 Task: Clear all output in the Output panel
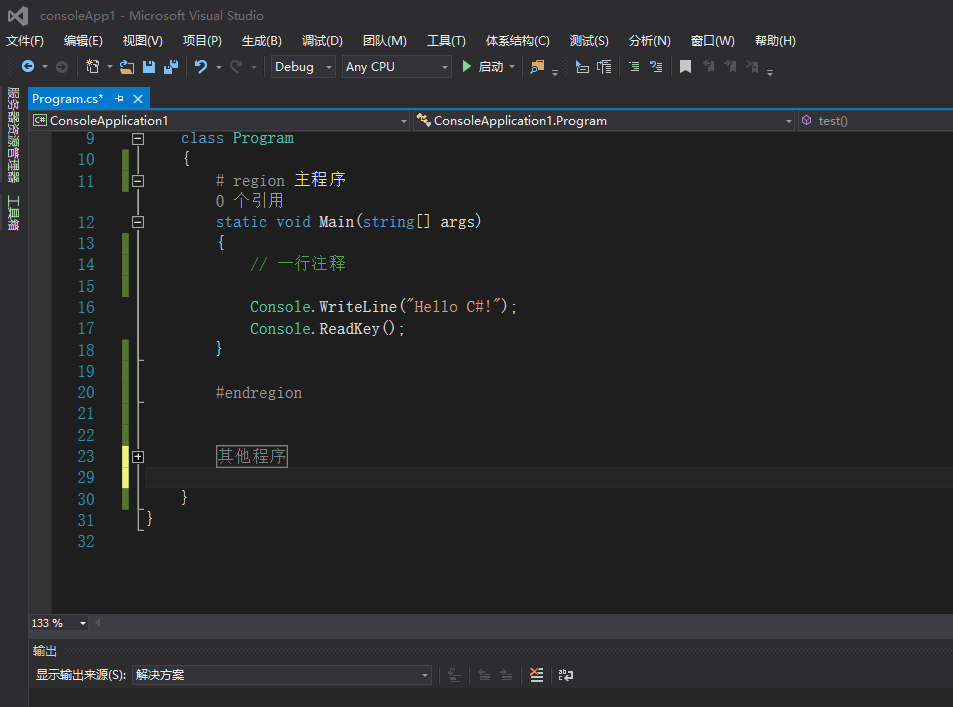point(536,675)
